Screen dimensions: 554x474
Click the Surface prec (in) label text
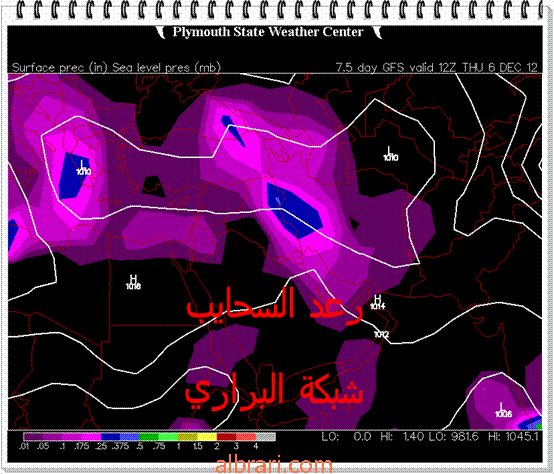(x=60, y=67)
